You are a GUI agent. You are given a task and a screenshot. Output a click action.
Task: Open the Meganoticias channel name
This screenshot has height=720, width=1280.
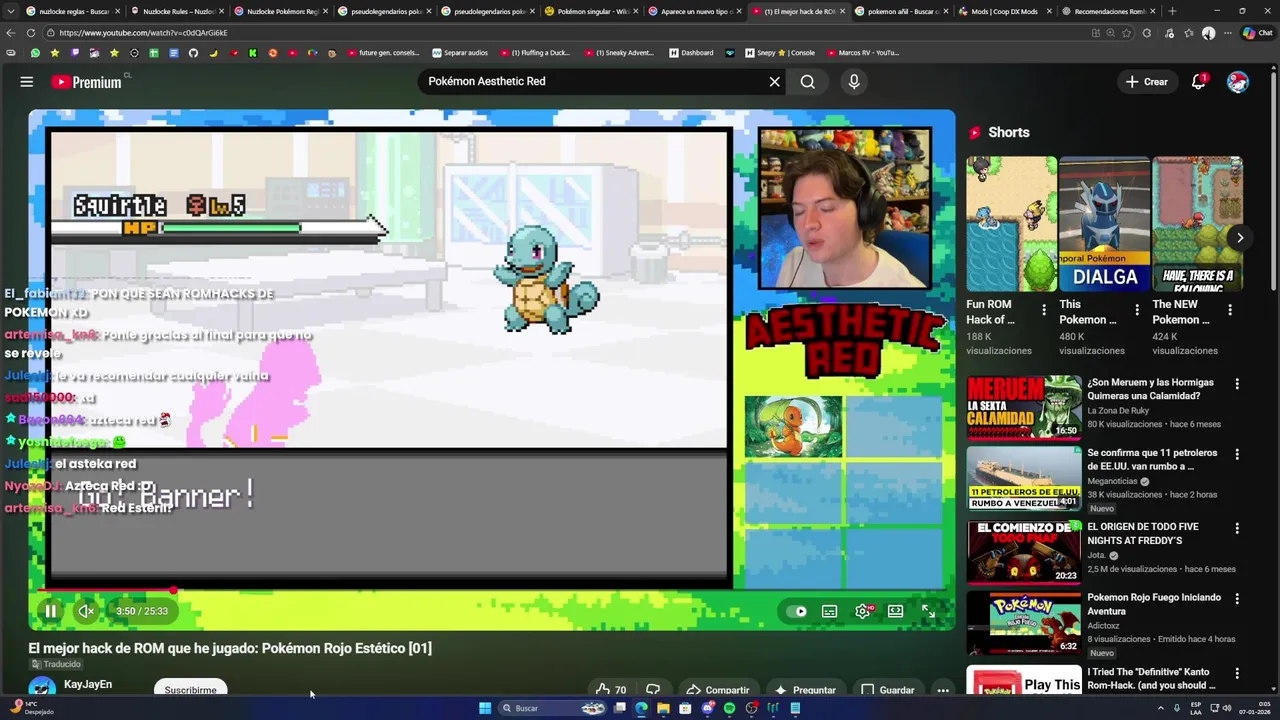(x=1113, y=481)
